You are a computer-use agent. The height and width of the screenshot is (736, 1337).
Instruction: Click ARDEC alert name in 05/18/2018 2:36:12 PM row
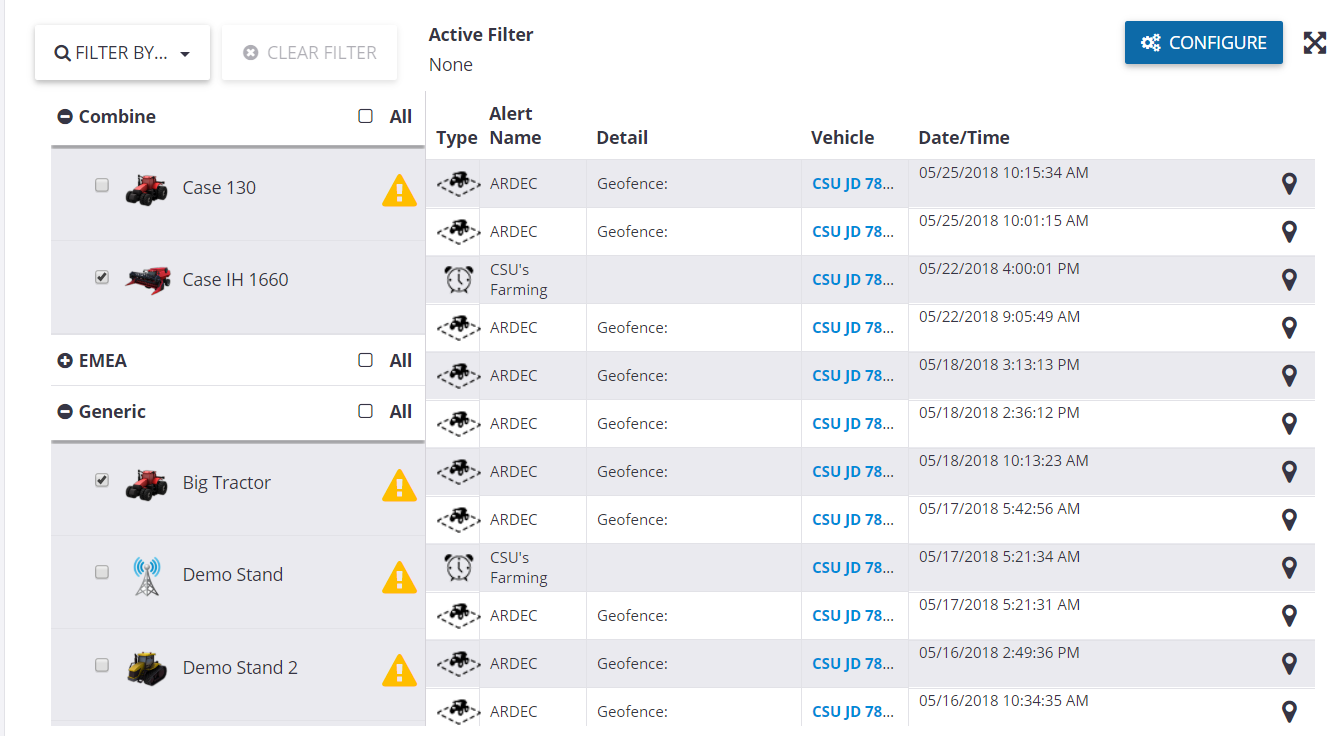tap(513, 424)
